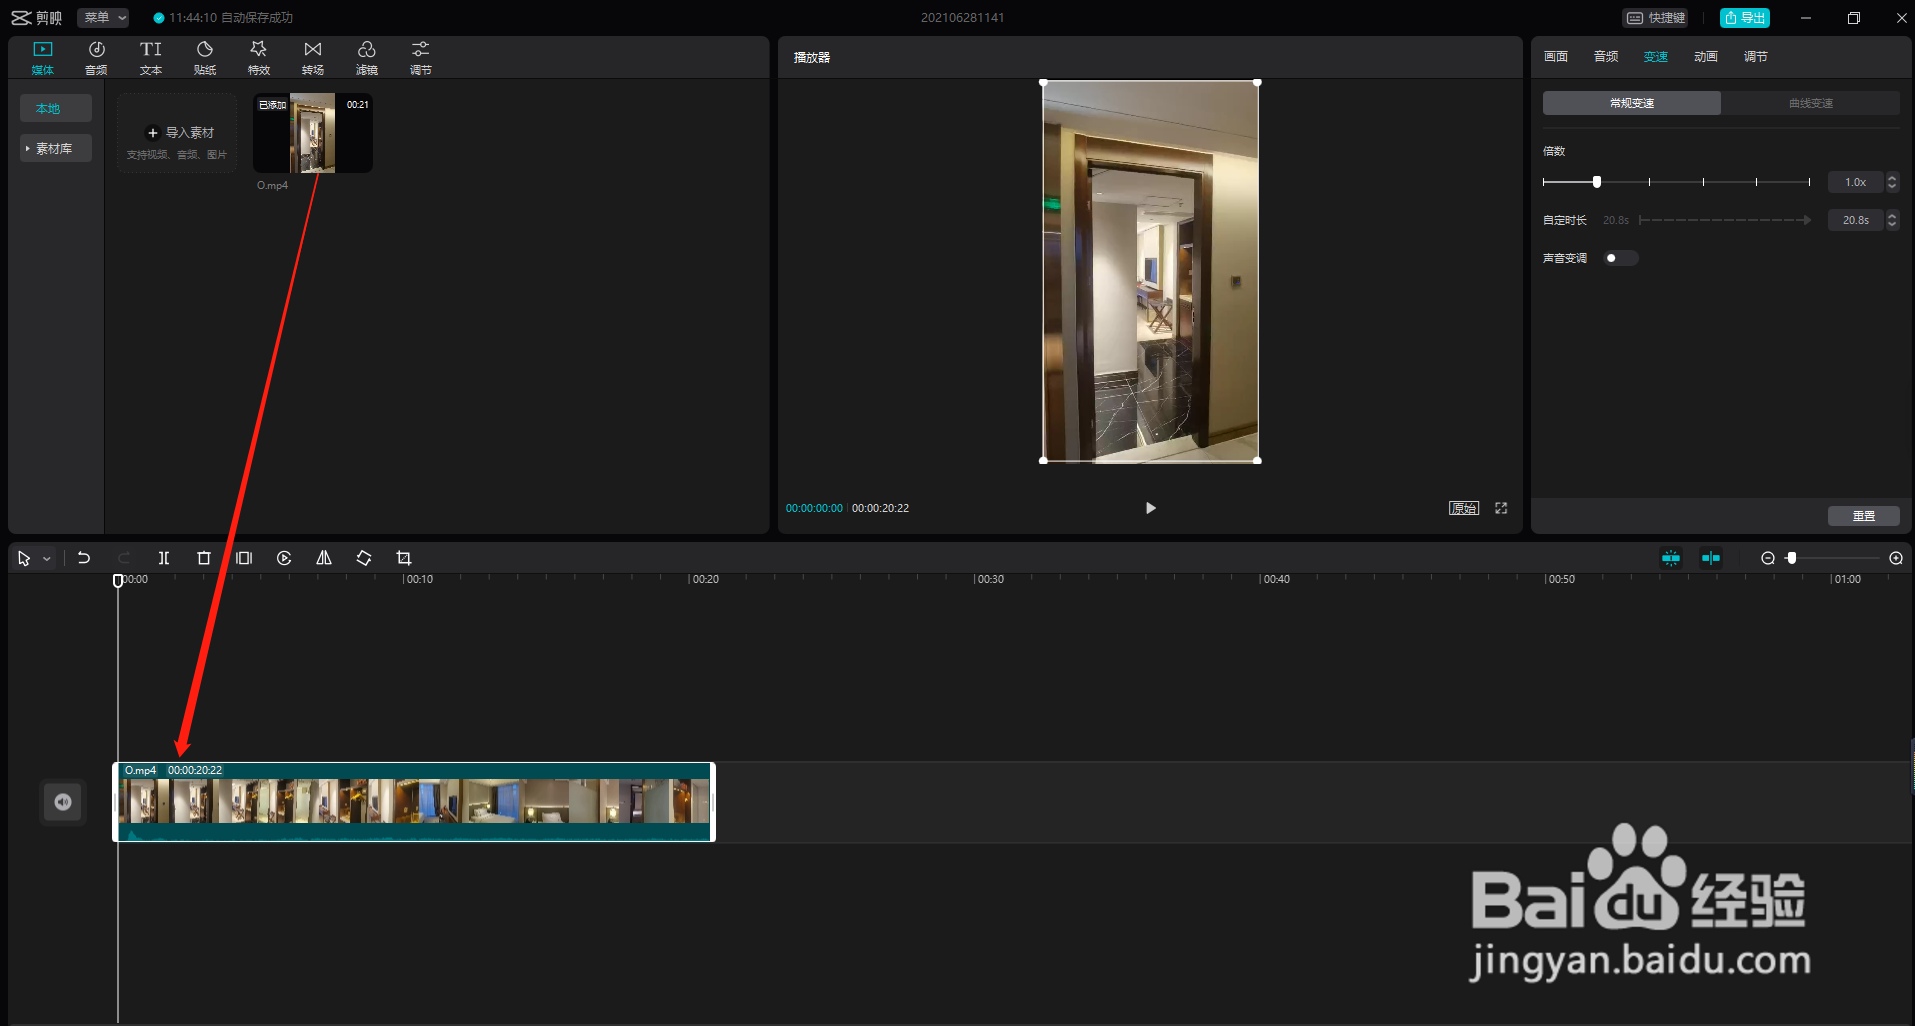The height and width of the screenshot is (1026, 1915).
Task: Select the 变速 speed tab
Action: click(1656, 57)
